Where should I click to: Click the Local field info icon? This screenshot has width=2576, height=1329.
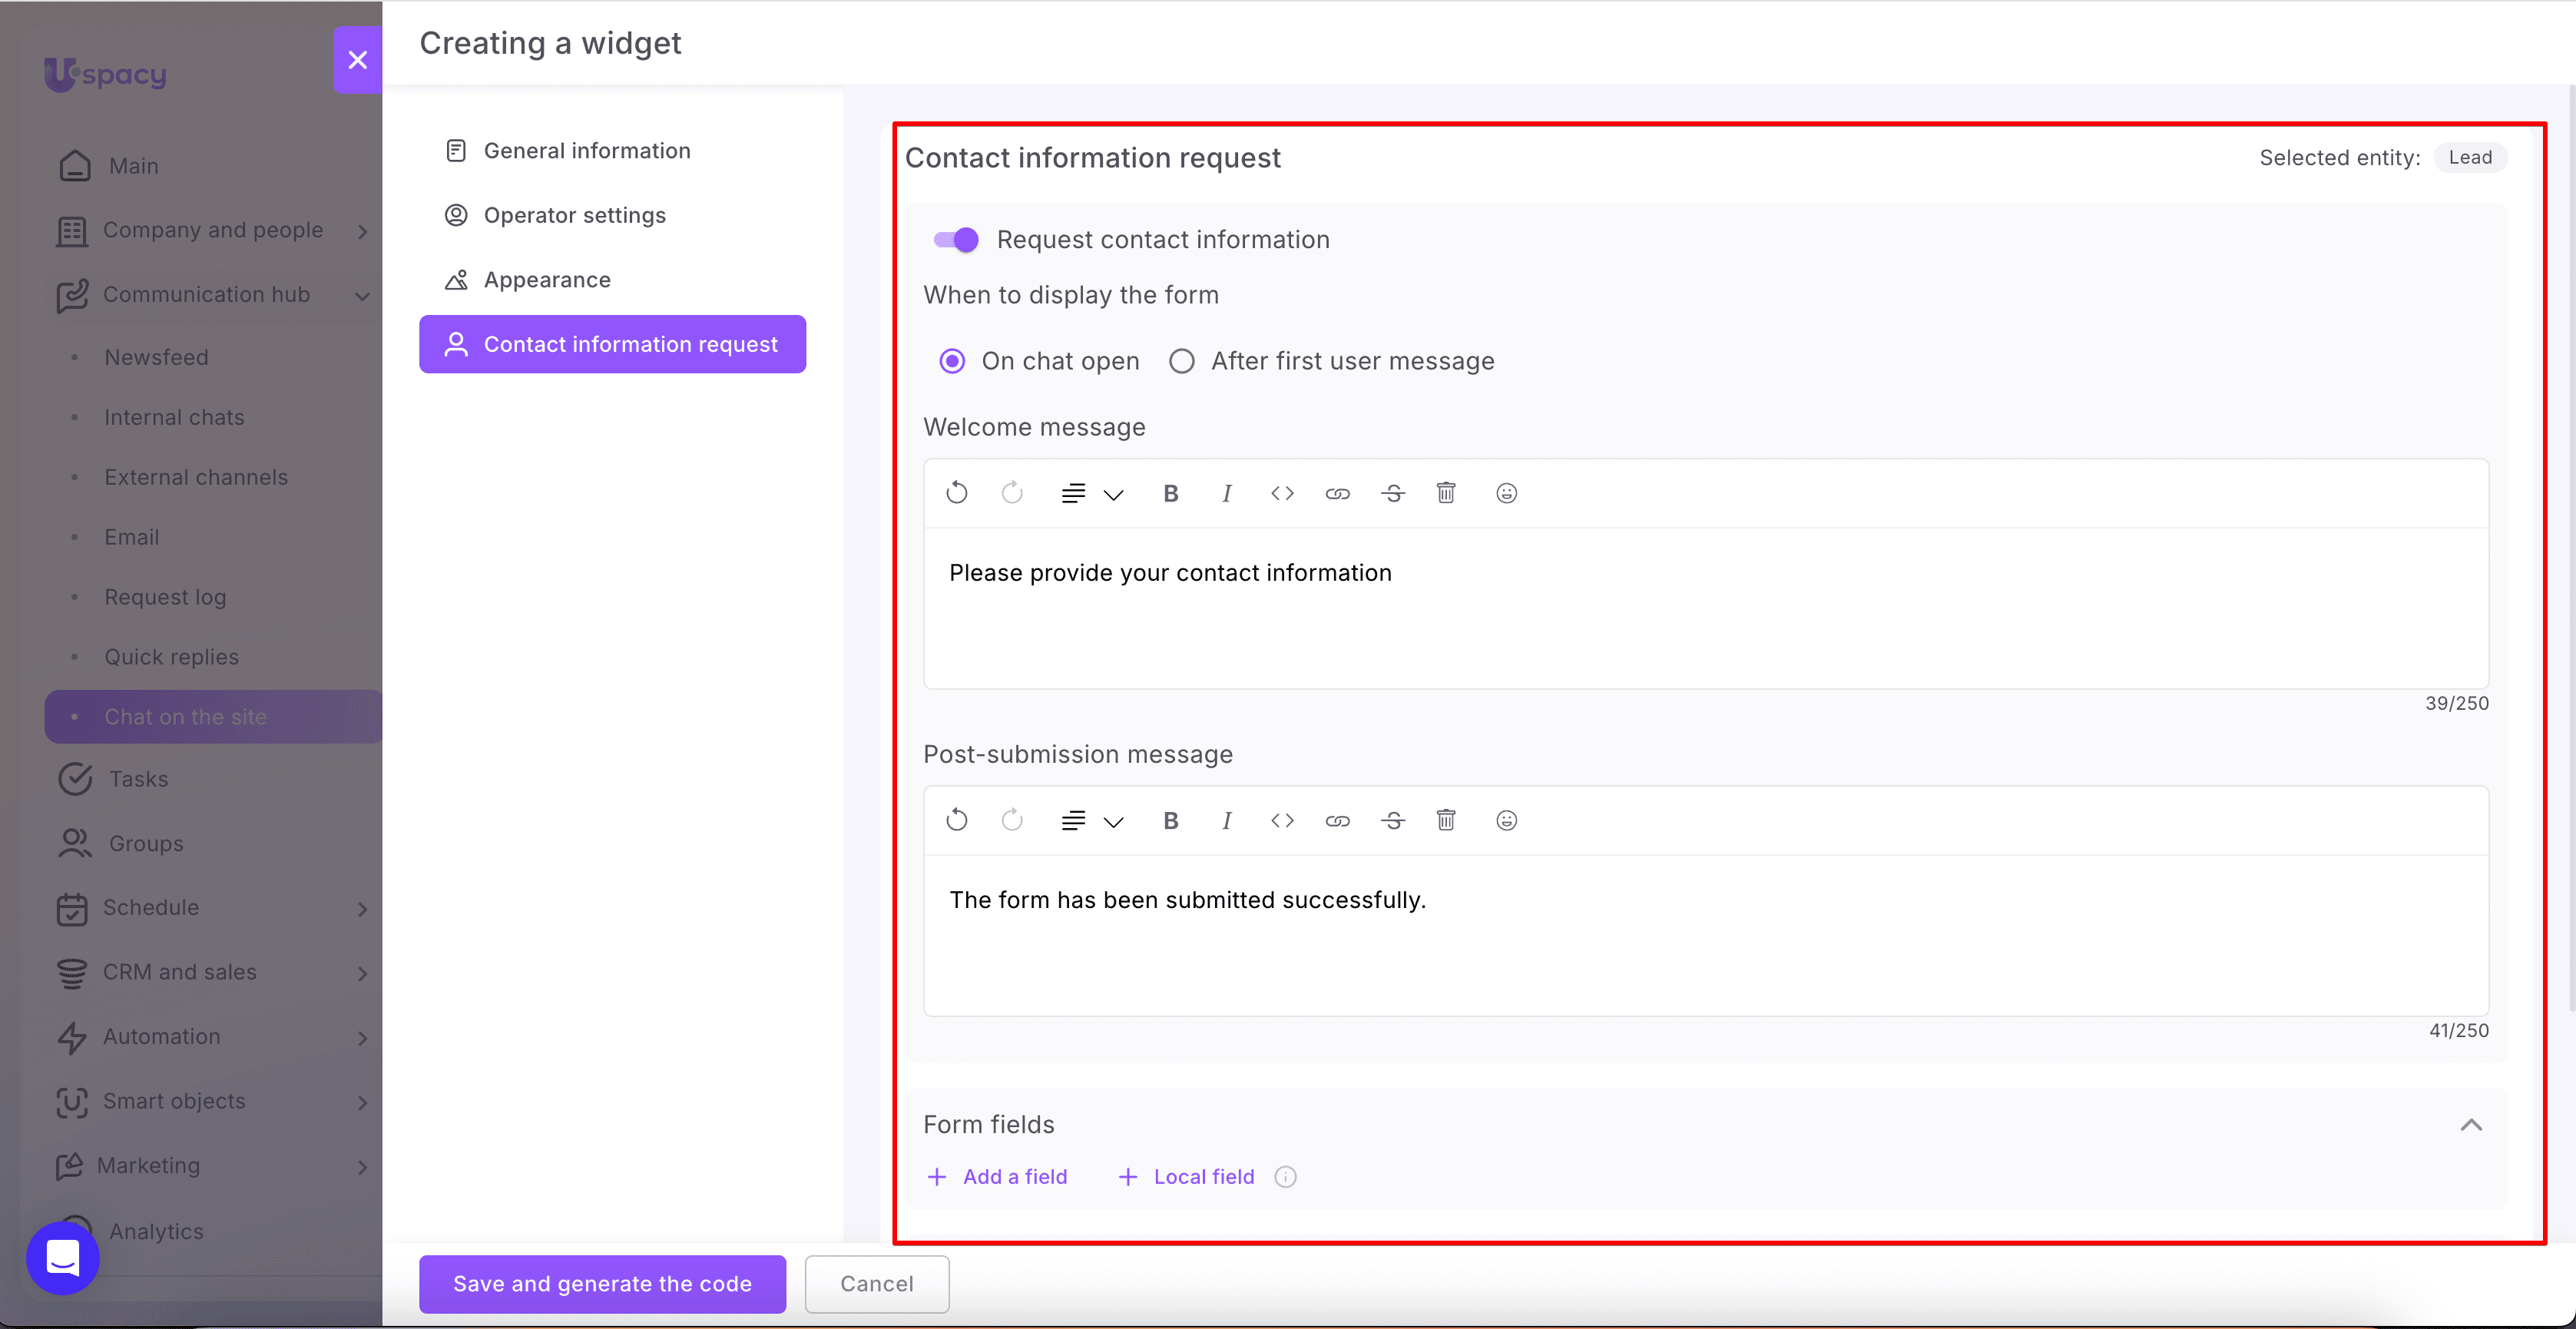[1286, 1177]
